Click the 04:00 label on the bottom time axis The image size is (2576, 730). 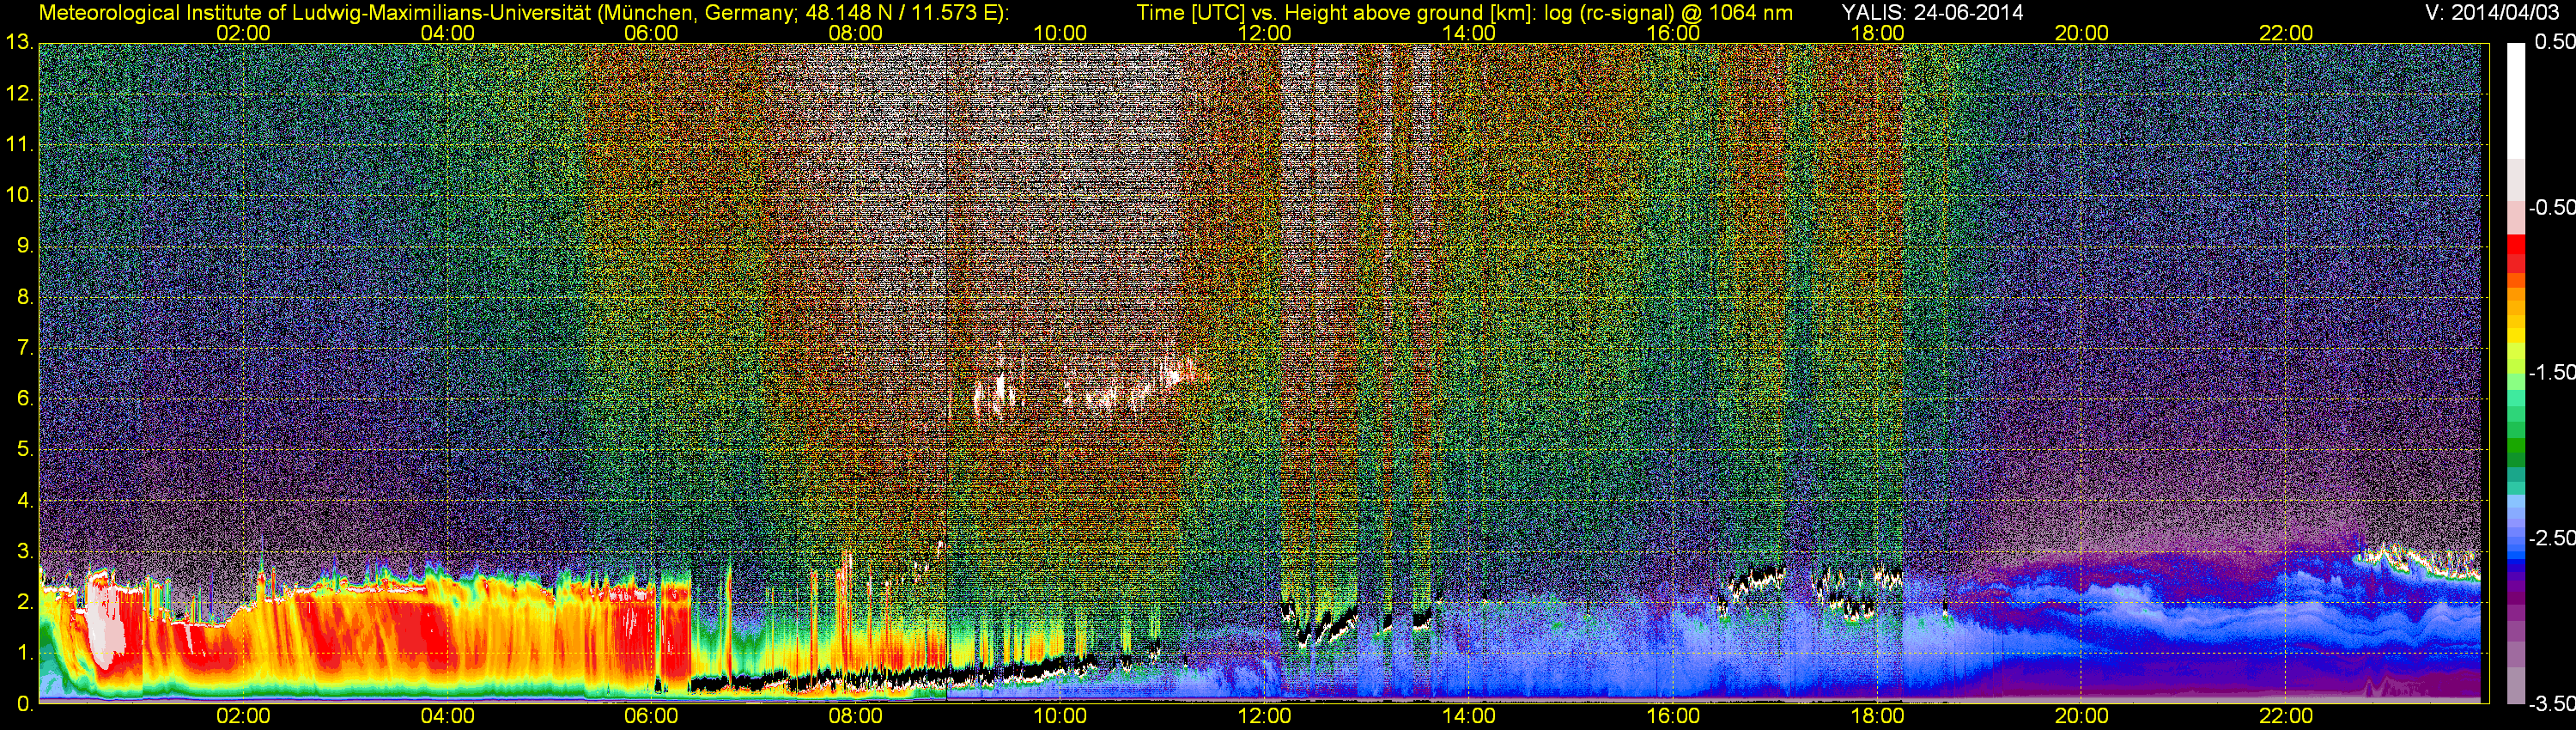coord(447,716)
